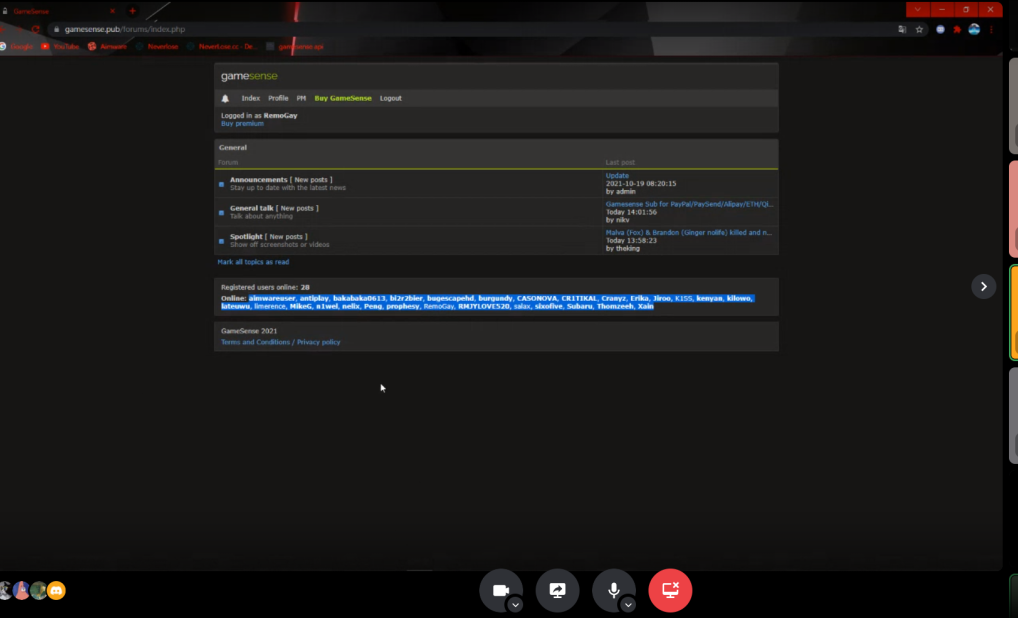
Task: Open the Malva (Fox) & Brandon post
Action: (x=688, y=232)
